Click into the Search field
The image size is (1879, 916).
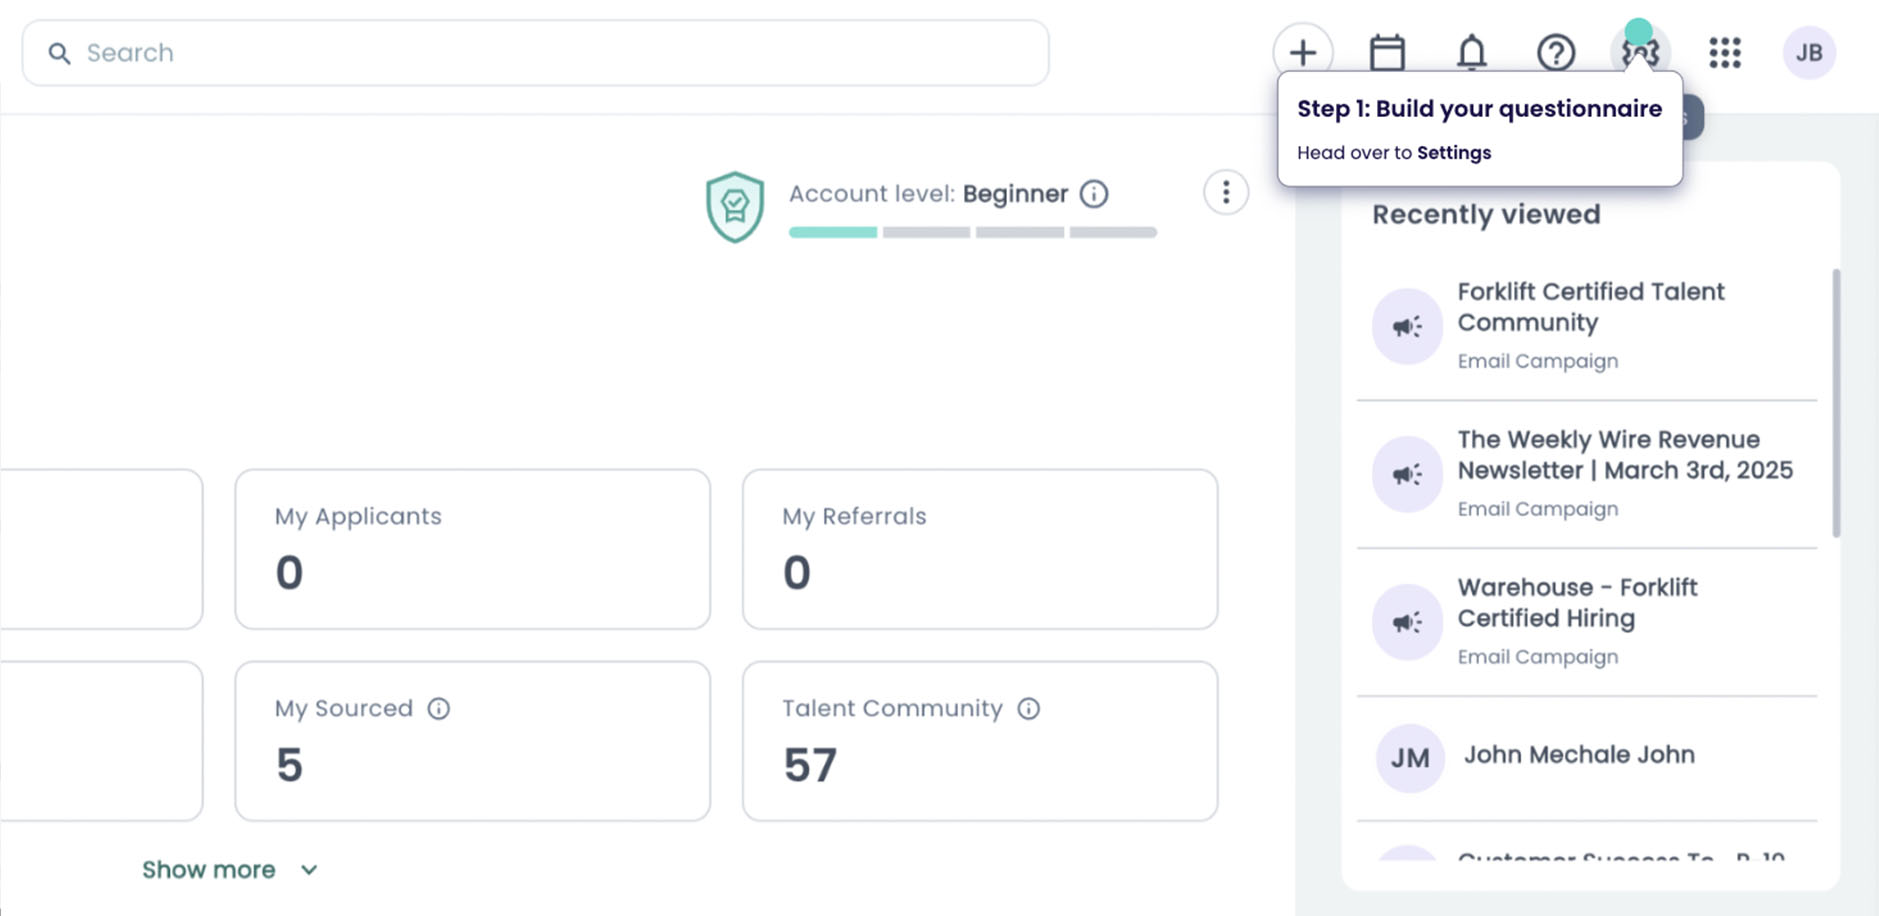pyautogui.click(x=536, y=53)
